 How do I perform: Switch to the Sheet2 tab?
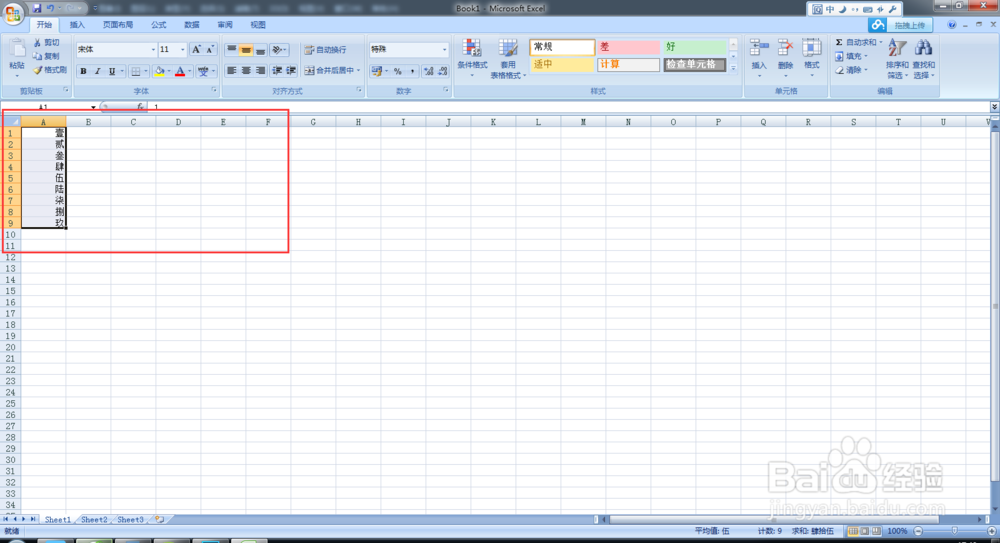[94, 520]
